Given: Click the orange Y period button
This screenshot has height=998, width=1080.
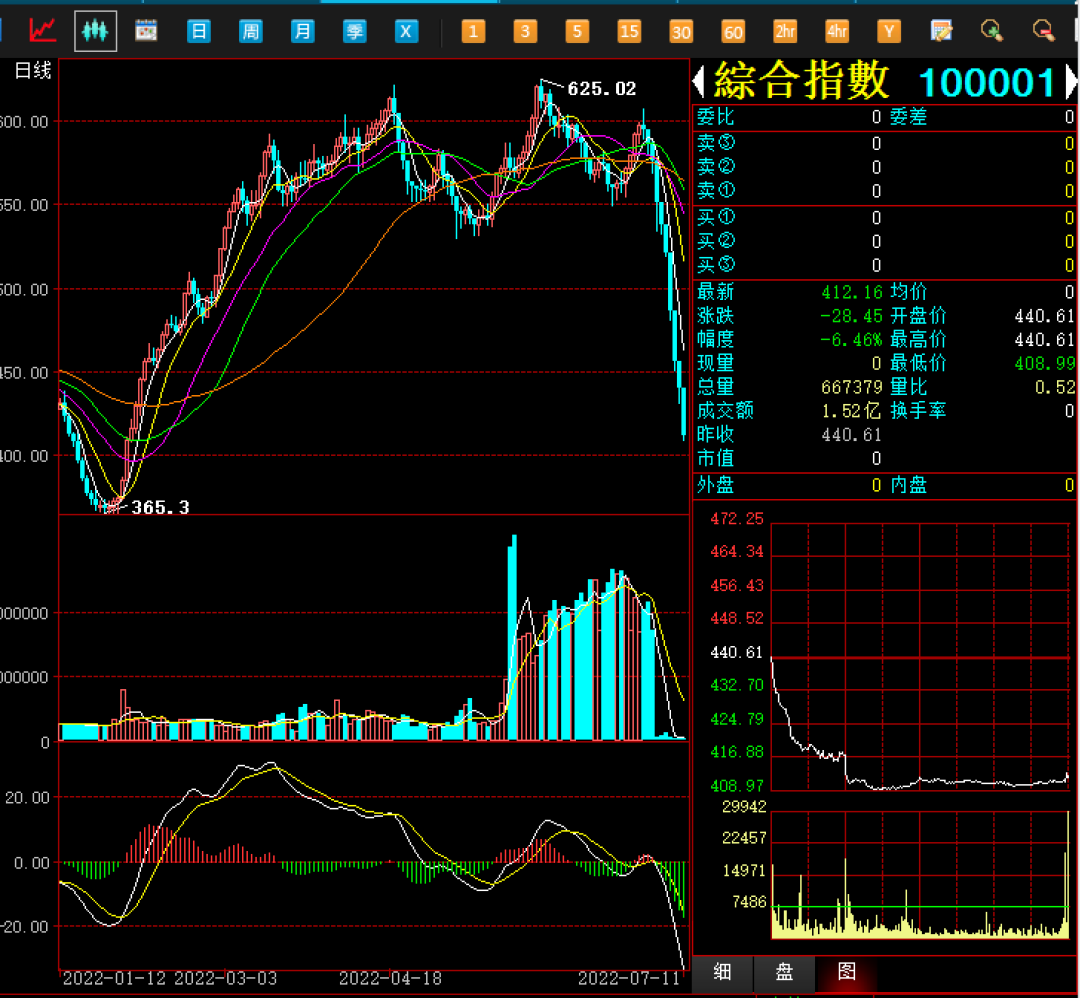Looking at the screenshot, I should (889, 31).
